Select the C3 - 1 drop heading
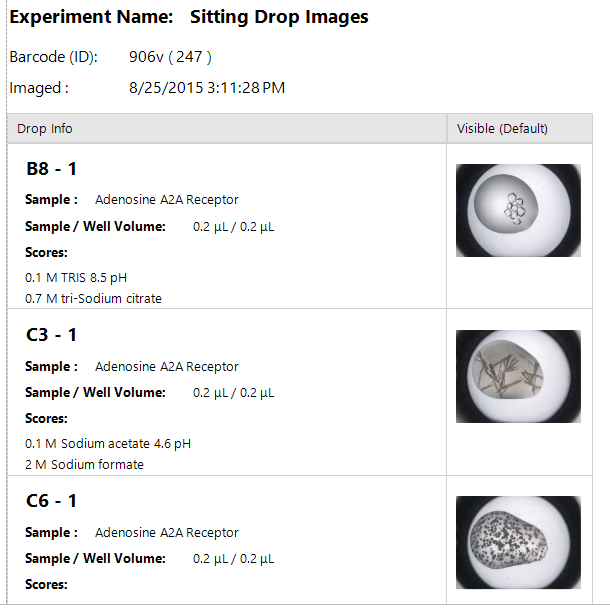The width and height of the screenshot is (610, 609). click(x=51, y=335)
